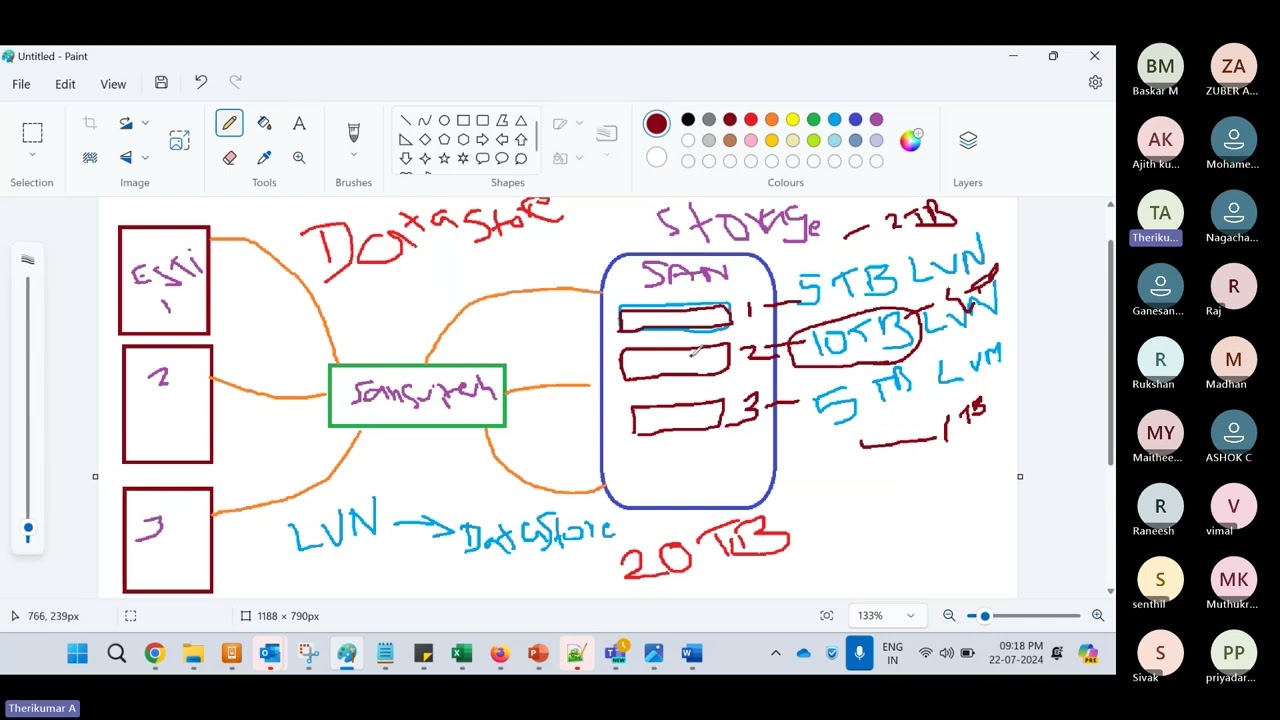Select Colour 1 active swatch

point(656,124)
